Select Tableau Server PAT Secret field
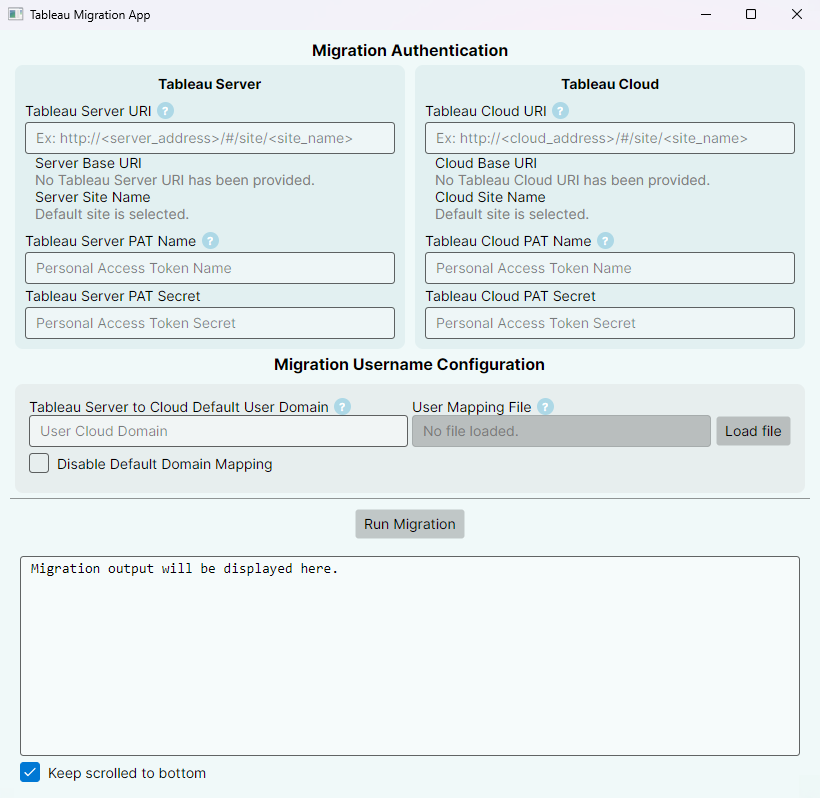 tap(210, 323)
